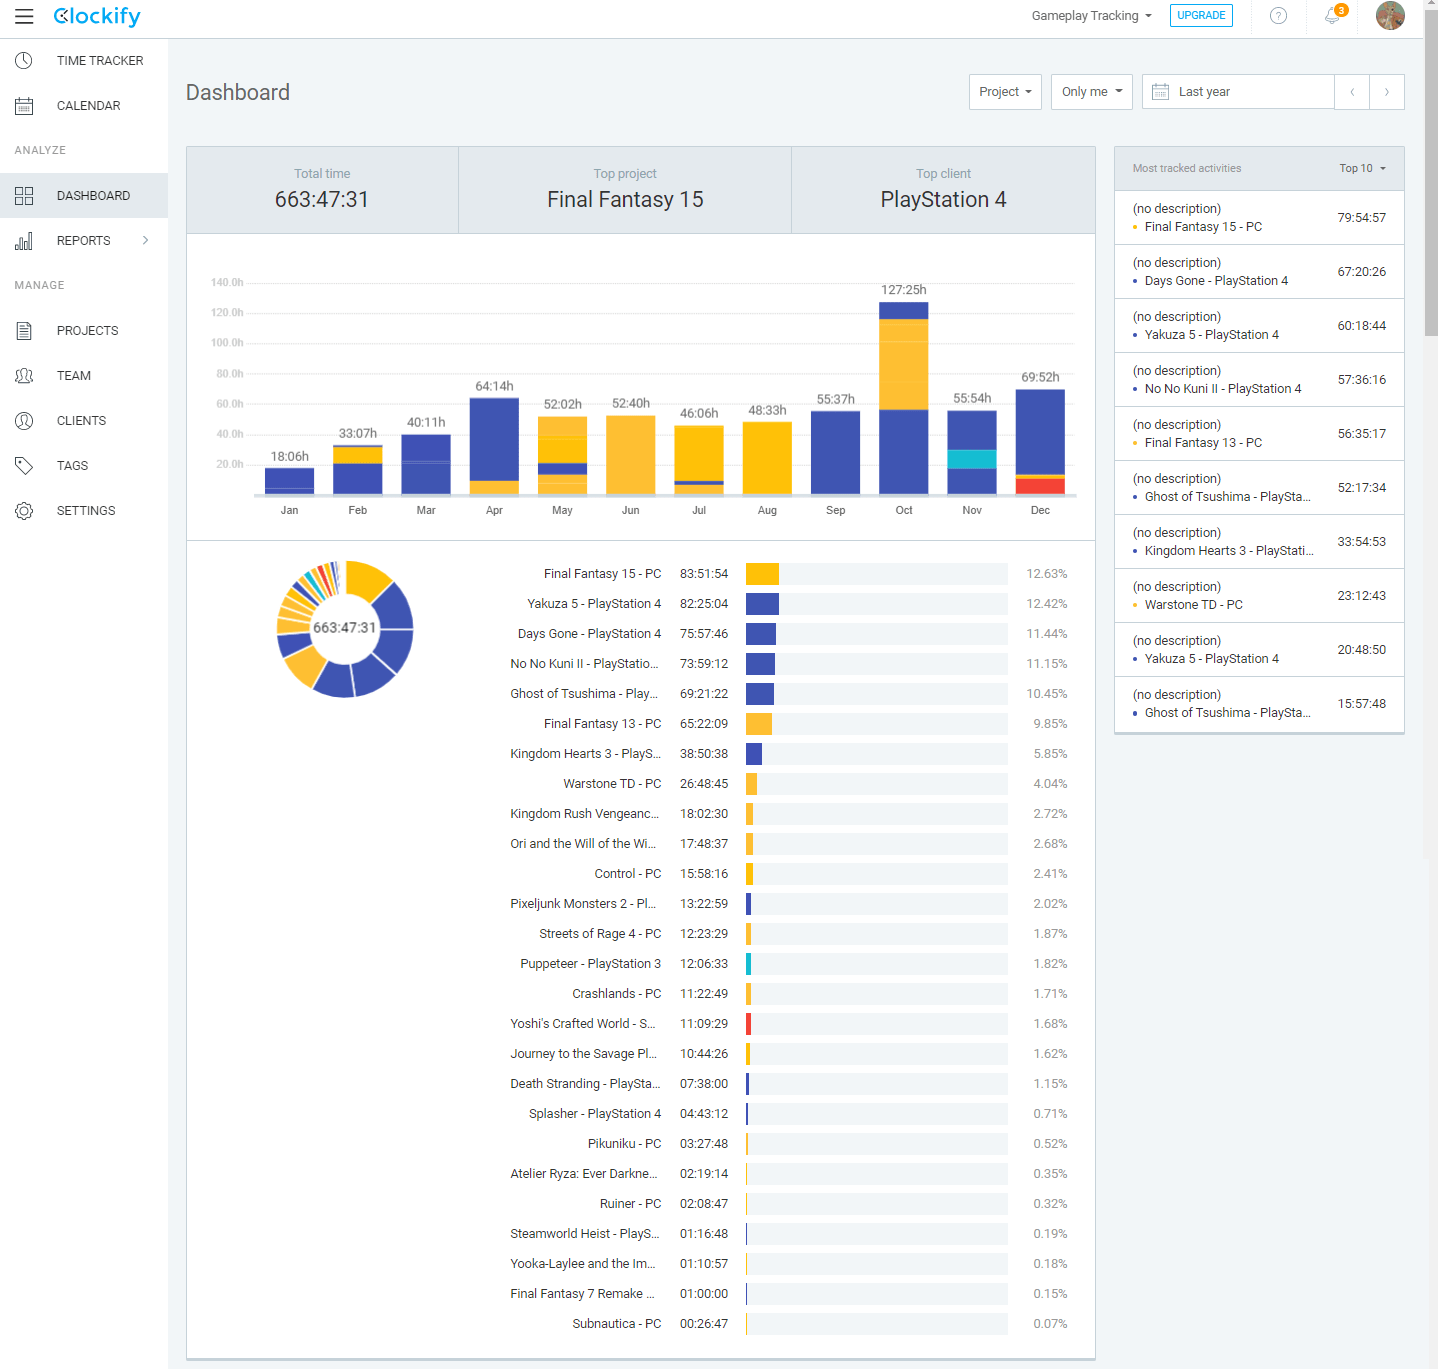
Task: Open the Last year date range field
Action: point(1238,92)
